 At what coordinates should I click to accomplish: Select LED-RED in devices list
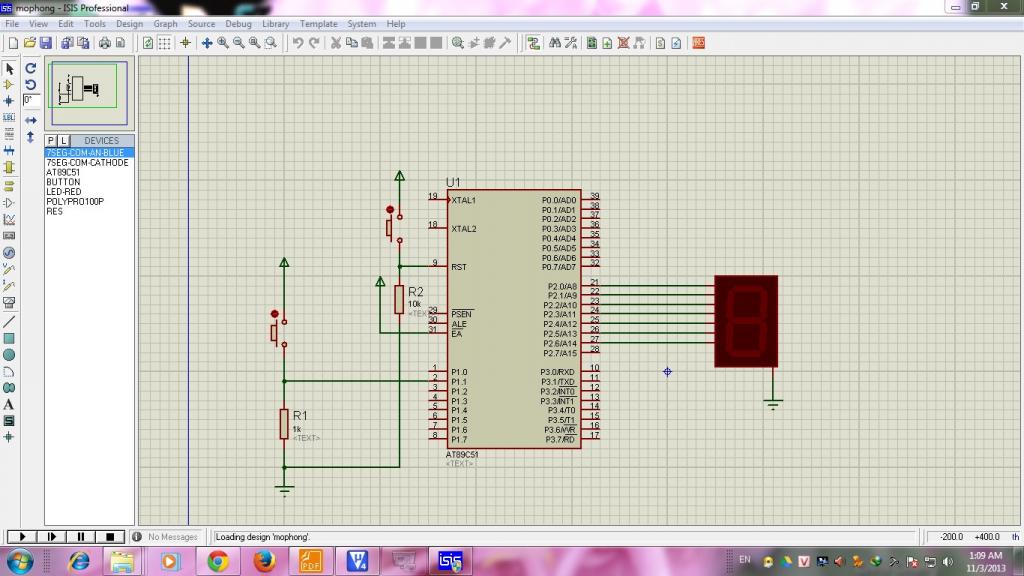(65, 192)
